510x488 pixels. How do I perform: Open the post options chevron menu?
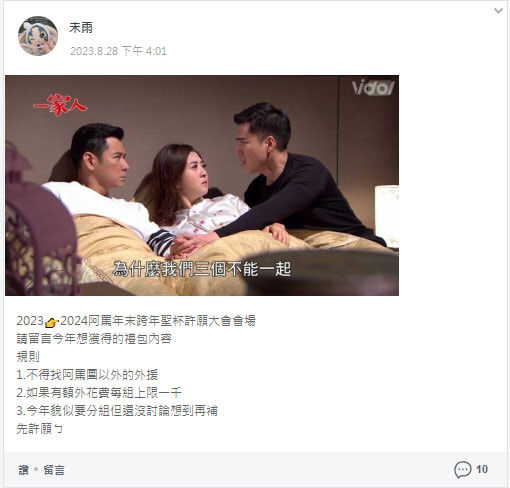(x=498, y=11)
